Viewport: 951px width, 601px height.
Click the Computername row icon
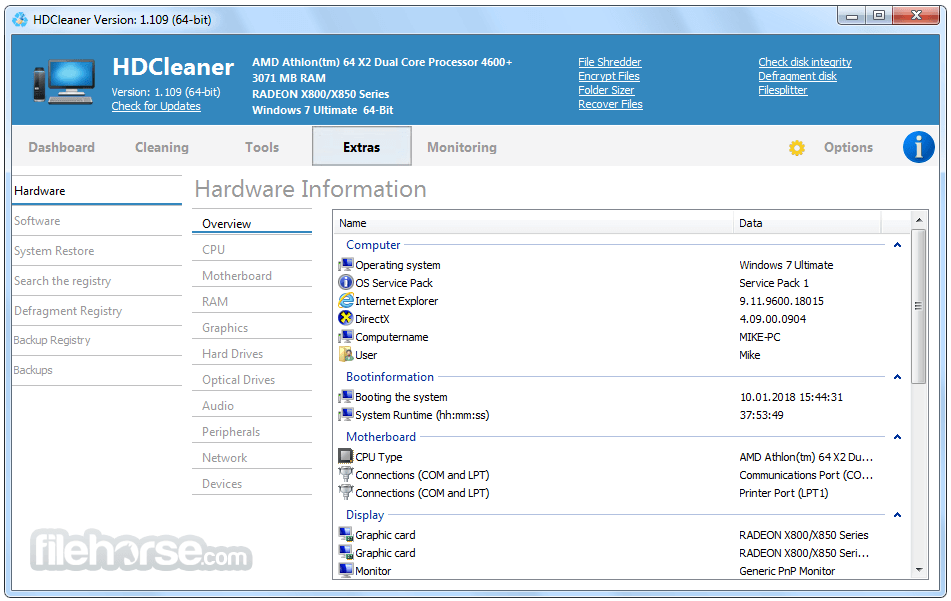pos(346,337)
